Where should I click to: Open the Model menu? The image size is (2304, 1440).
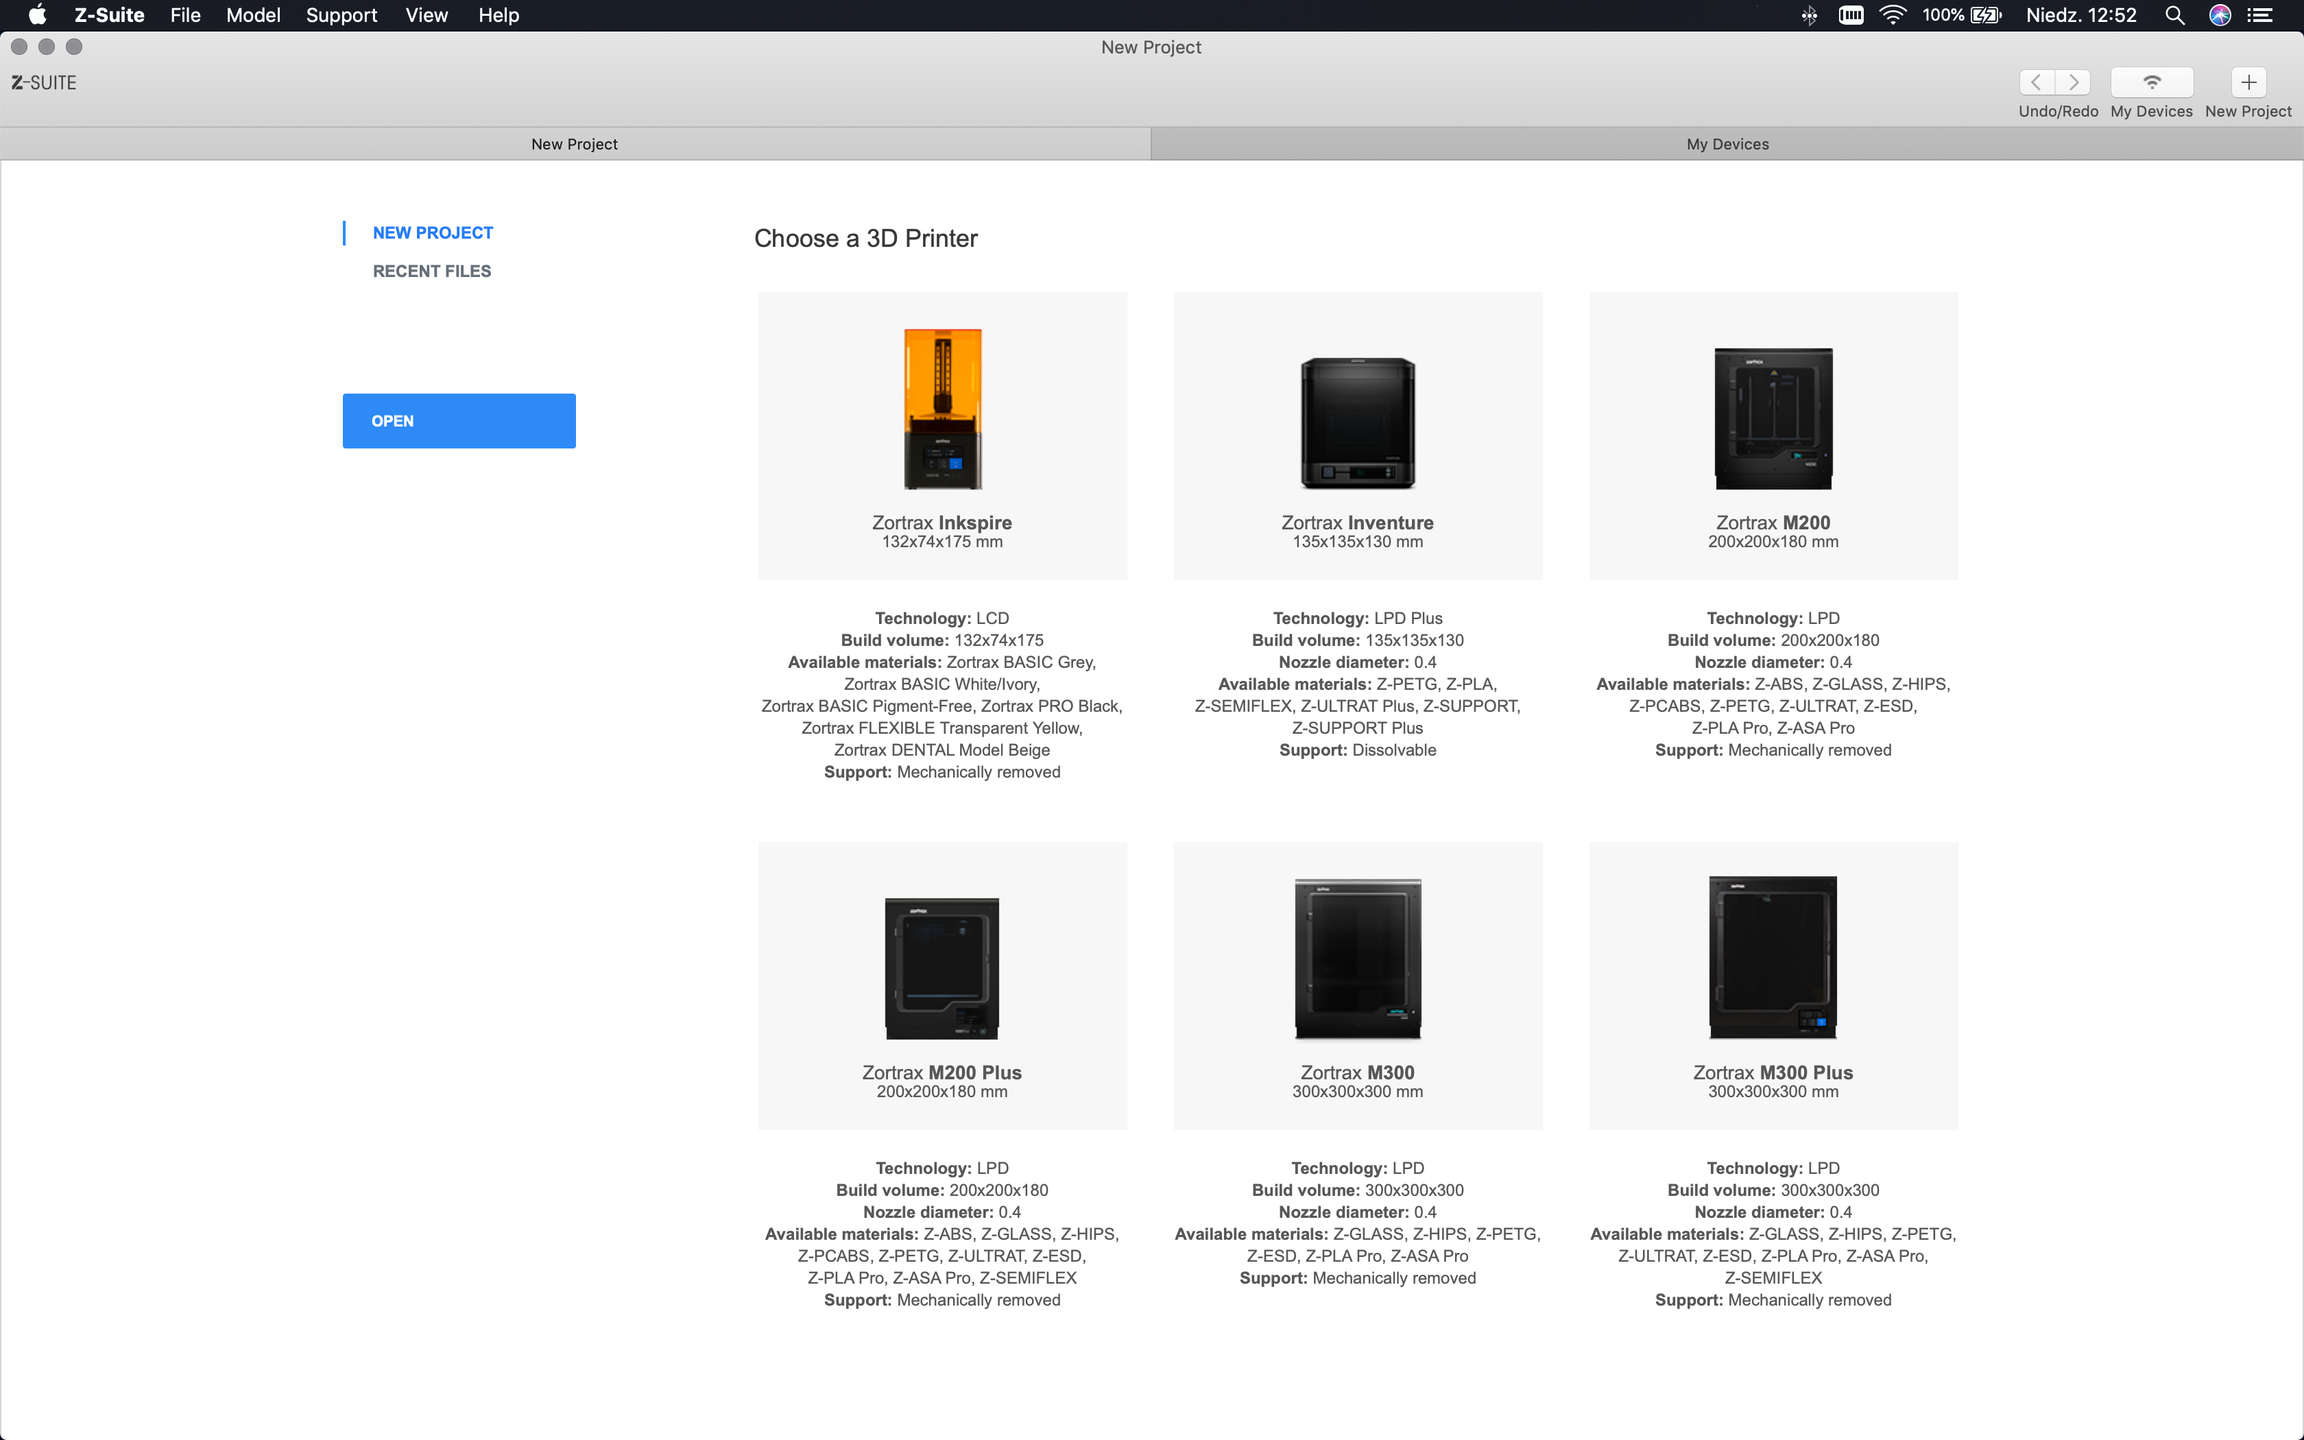[253, 15]
